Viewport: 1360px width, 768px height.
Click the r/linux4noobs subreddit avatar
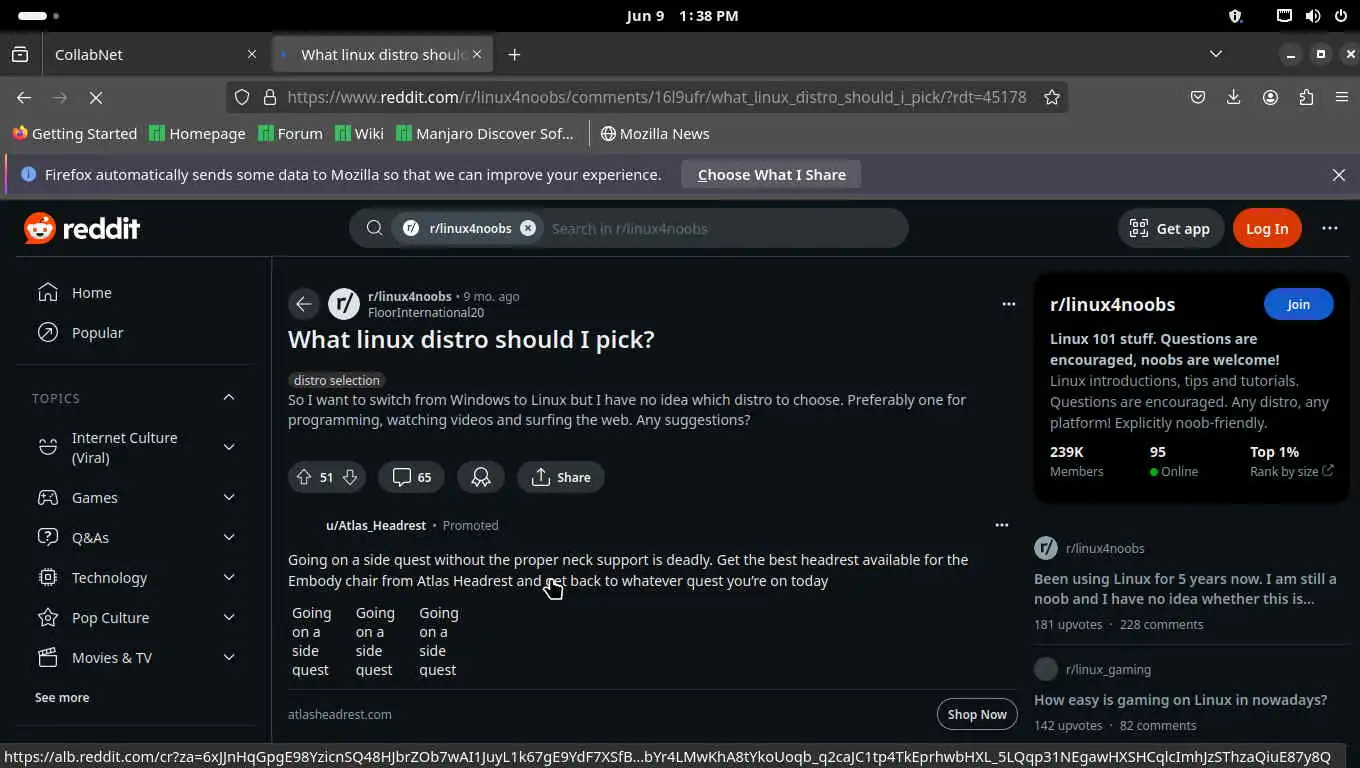tap(344, 304)
